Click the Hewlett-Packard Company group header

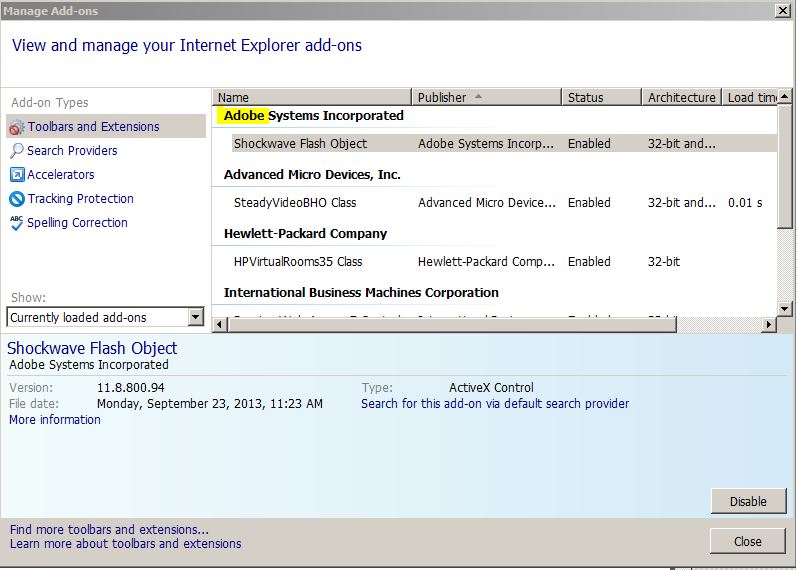[x=305, y=233]
